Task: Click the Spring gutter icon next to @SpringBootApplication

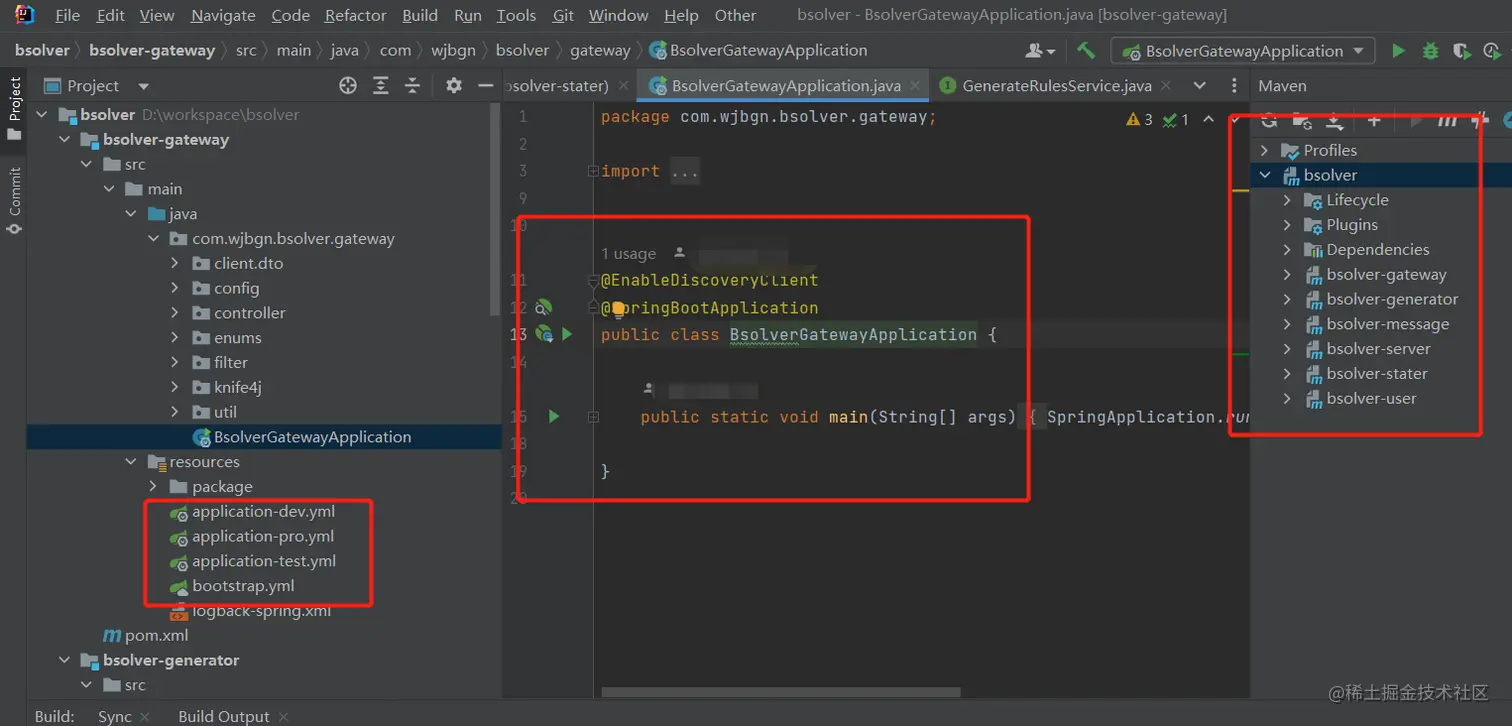Action: [544, 307]
